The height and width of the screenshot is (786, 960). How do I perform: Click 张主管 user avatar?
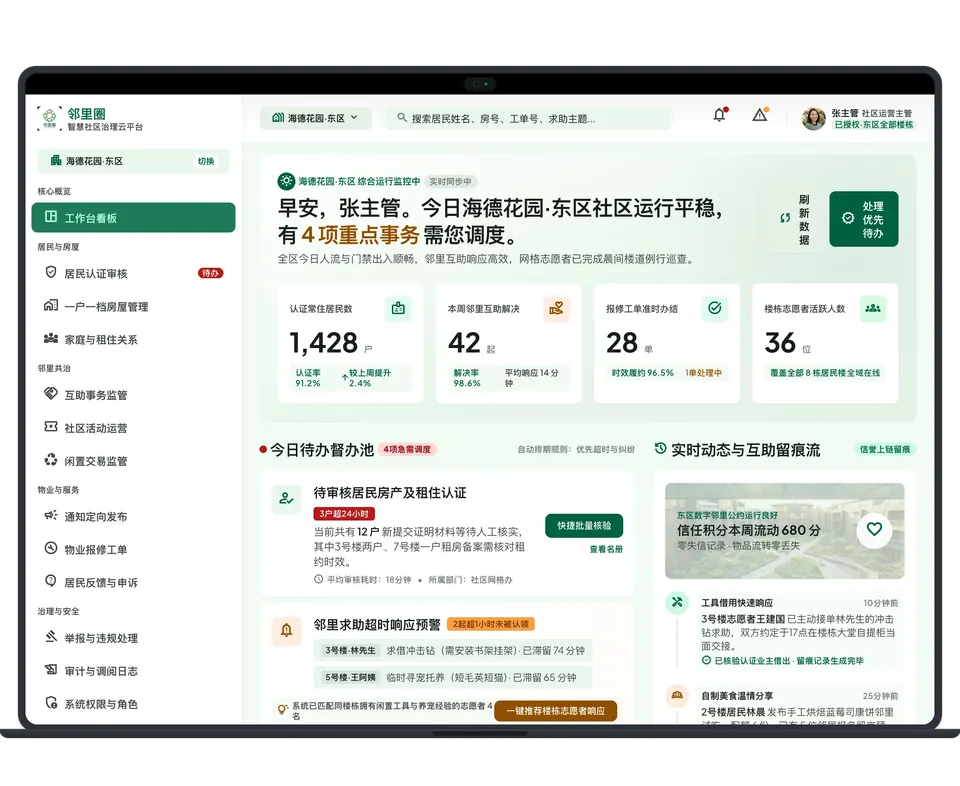(814, 118)
